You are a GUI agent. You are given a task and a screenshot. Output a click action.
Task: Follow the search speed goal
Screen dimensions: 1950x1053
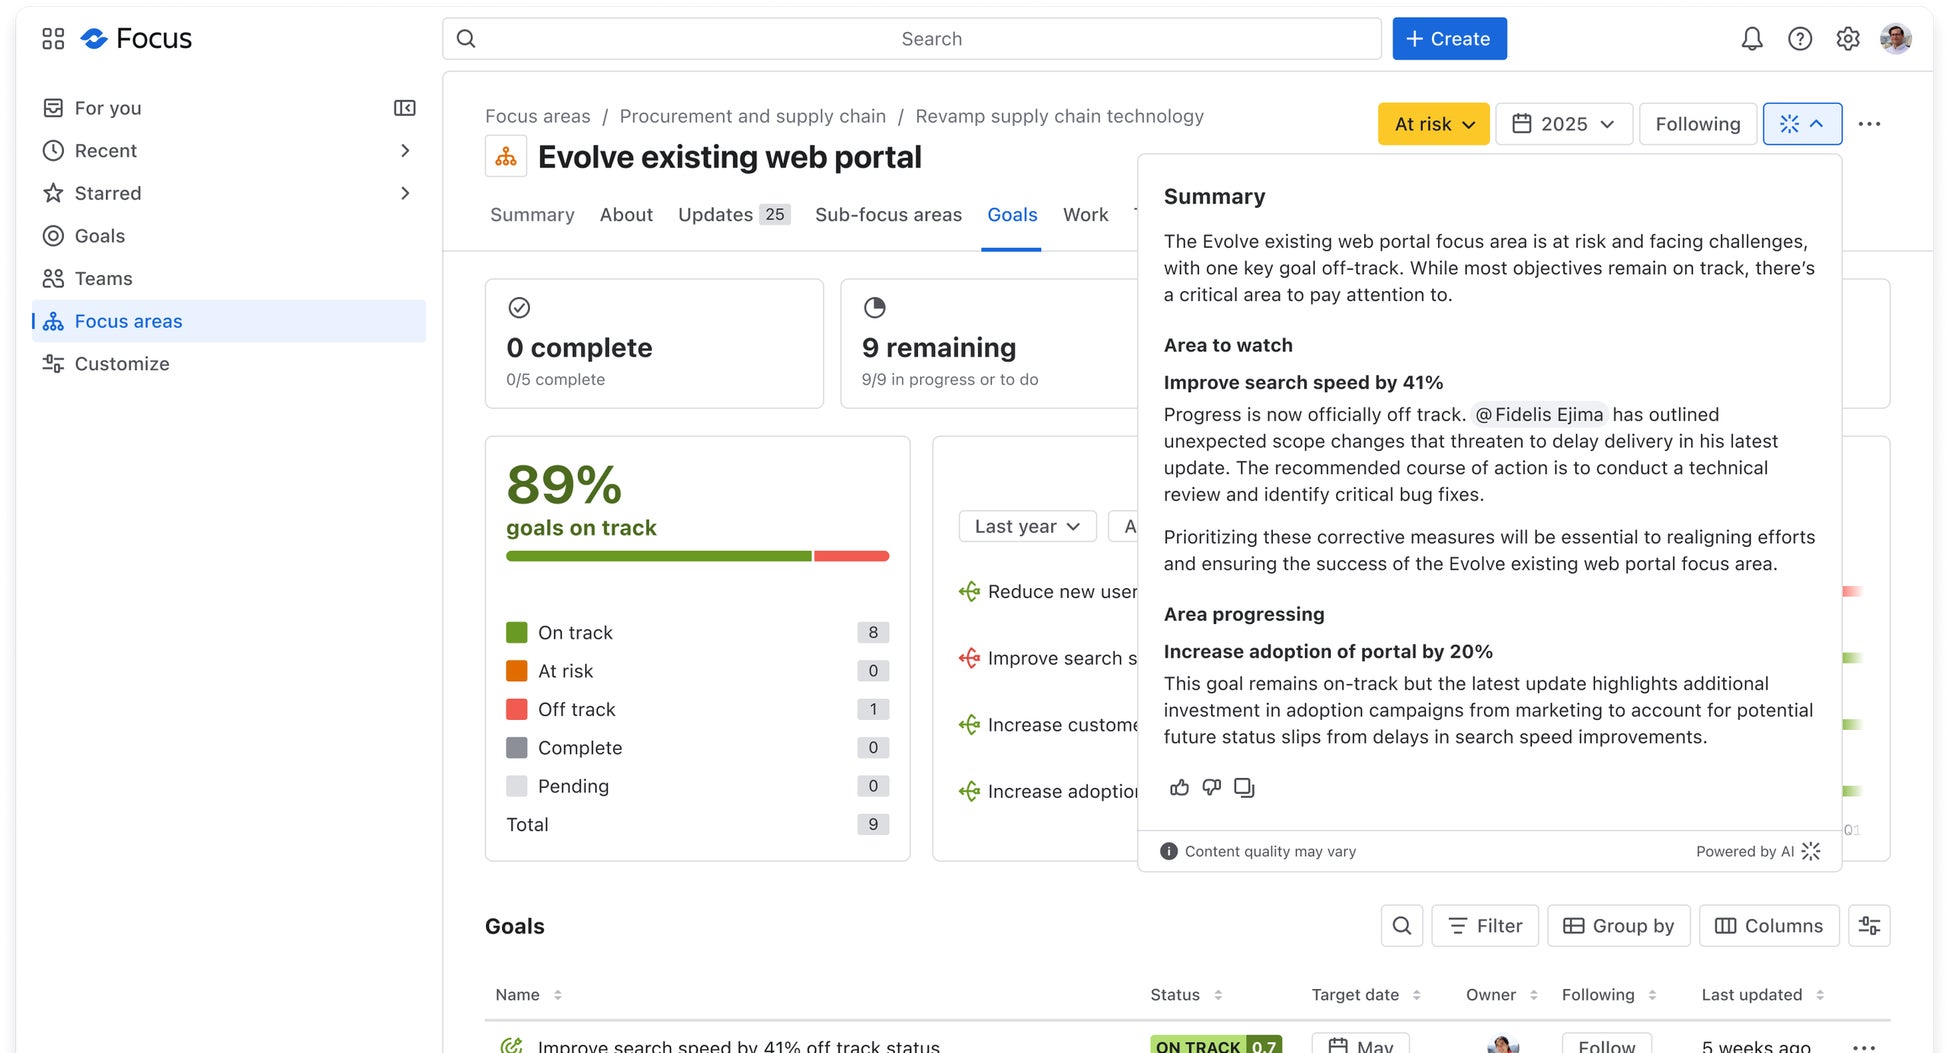pyautogui.click(x=1606, y=1045)
